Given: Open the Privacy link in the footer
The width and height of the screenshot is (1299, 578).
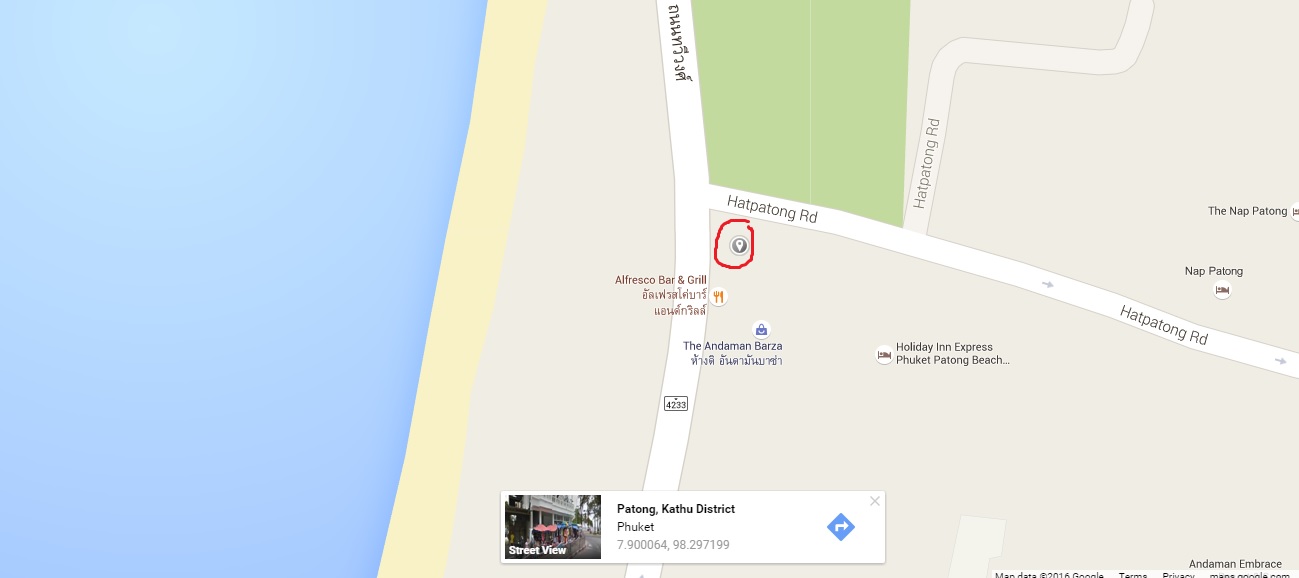Looking at the screenshot, I should point(1178,575).
